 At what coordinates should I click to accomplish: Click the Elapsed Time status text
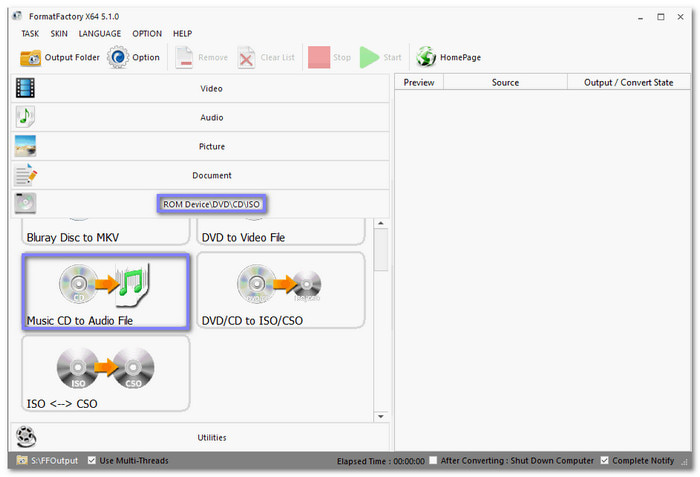(380, 461)
